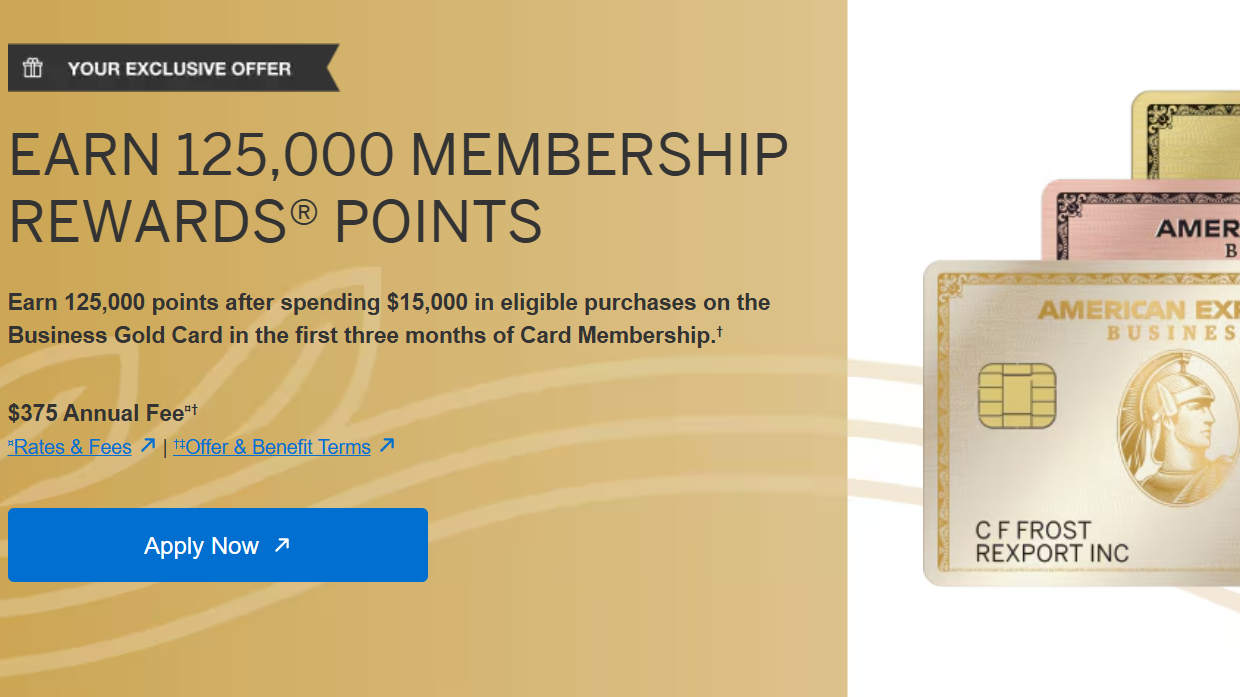
Task: Click the bold offer description paragraph
Action: click(390, 318)
